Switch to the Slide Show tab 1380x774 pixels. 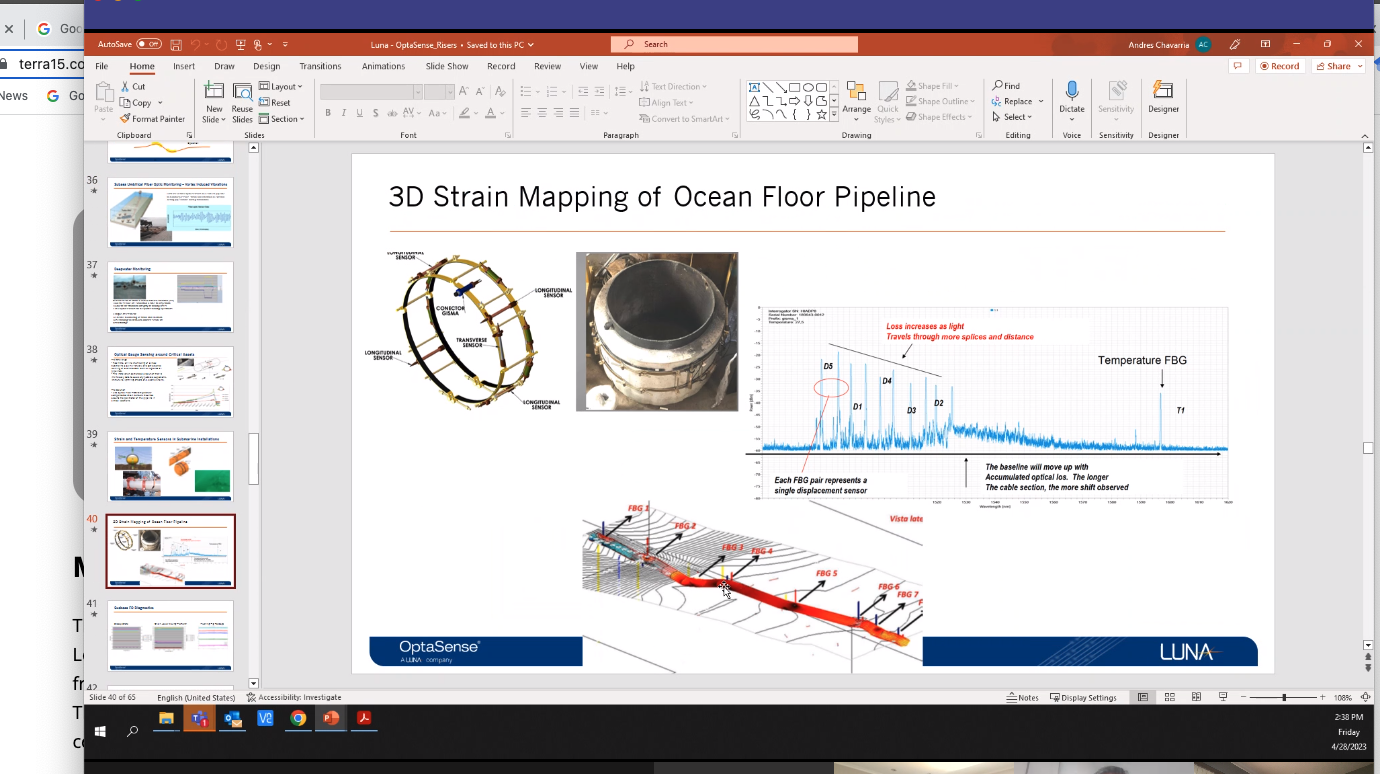447,66
